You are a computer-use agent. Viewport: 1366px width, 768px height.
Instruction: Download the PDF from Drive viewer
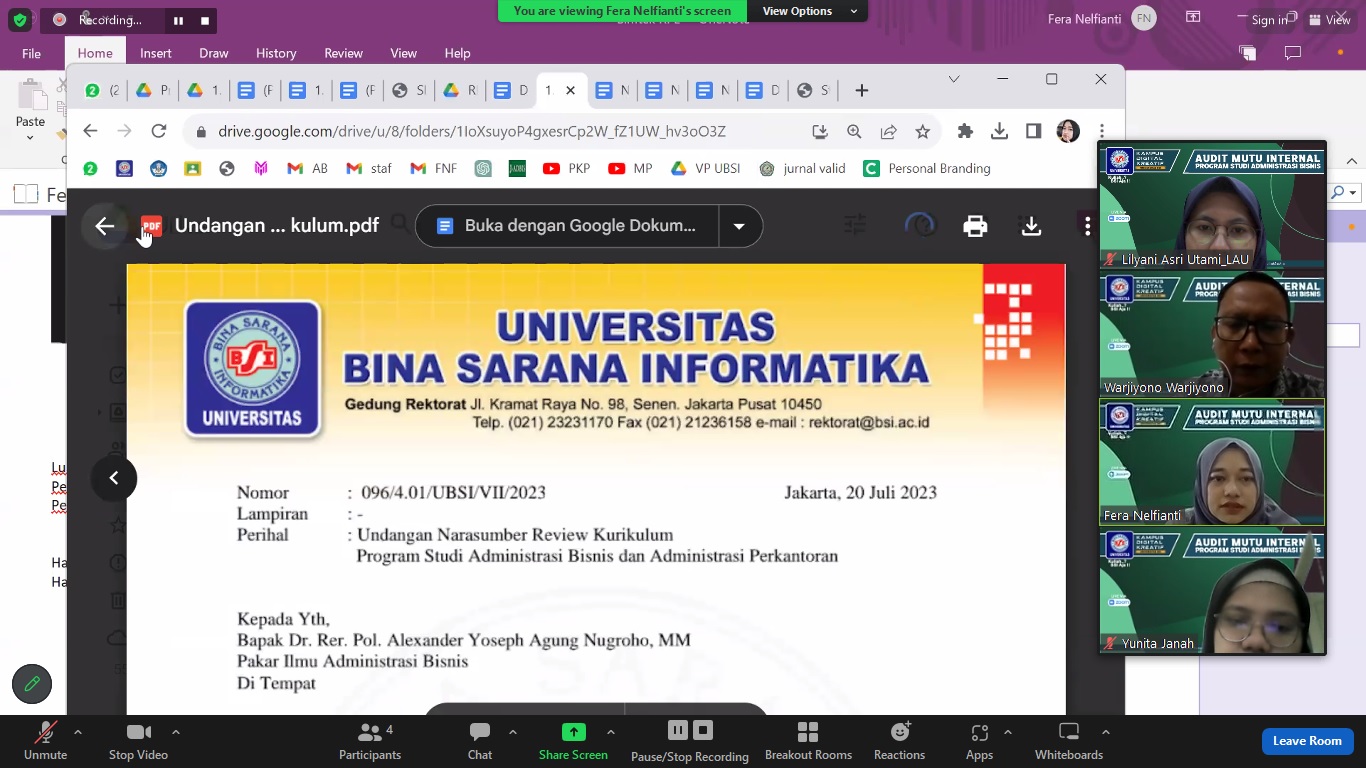[1031, 226]
